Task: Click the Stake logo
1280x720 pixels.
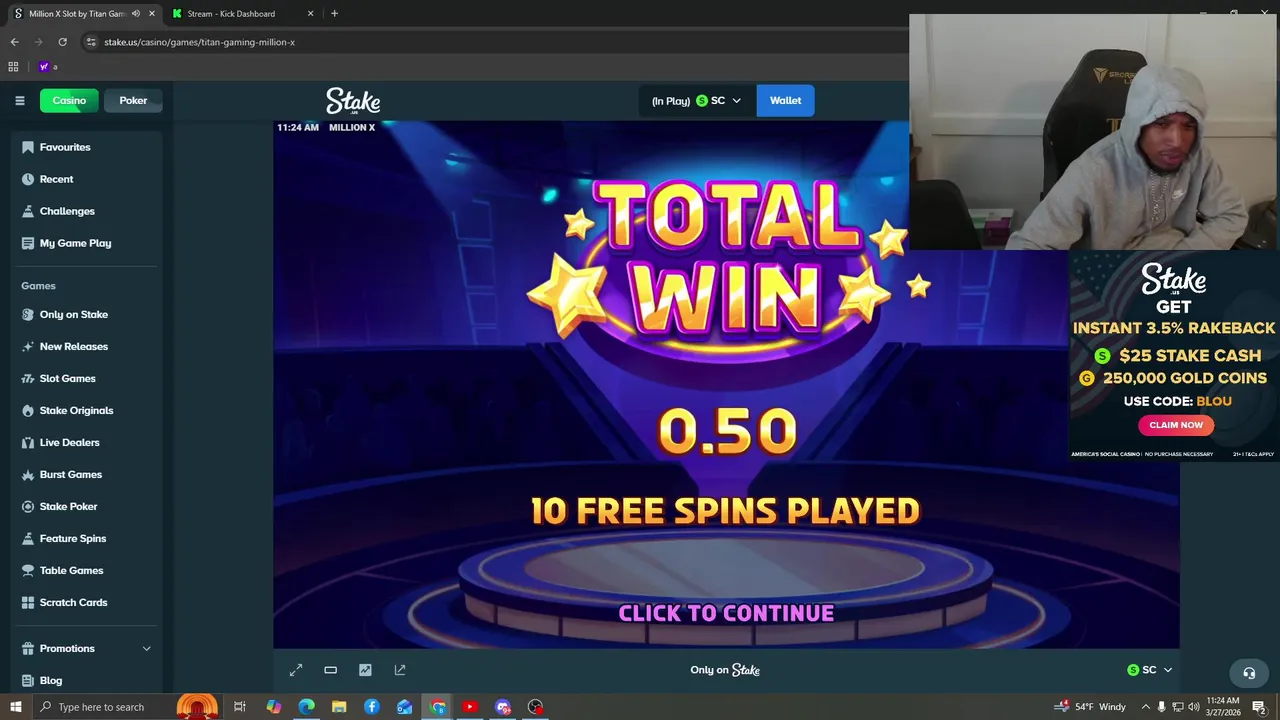Action: coord(353,101)
